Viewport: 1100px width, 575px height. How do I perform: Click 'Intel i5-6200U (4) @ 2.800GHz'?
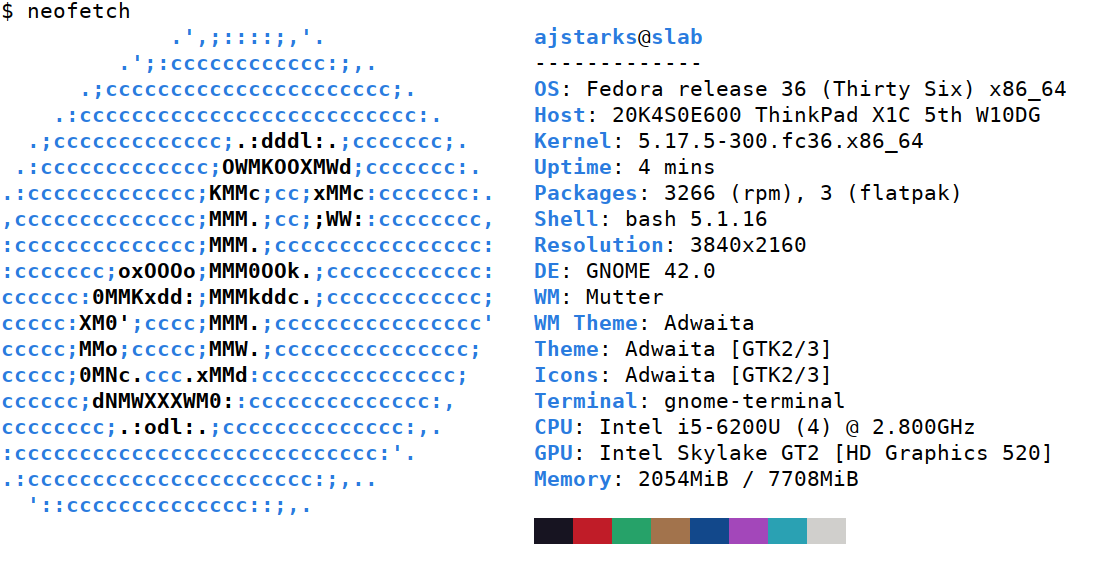(x=787, y=426)
